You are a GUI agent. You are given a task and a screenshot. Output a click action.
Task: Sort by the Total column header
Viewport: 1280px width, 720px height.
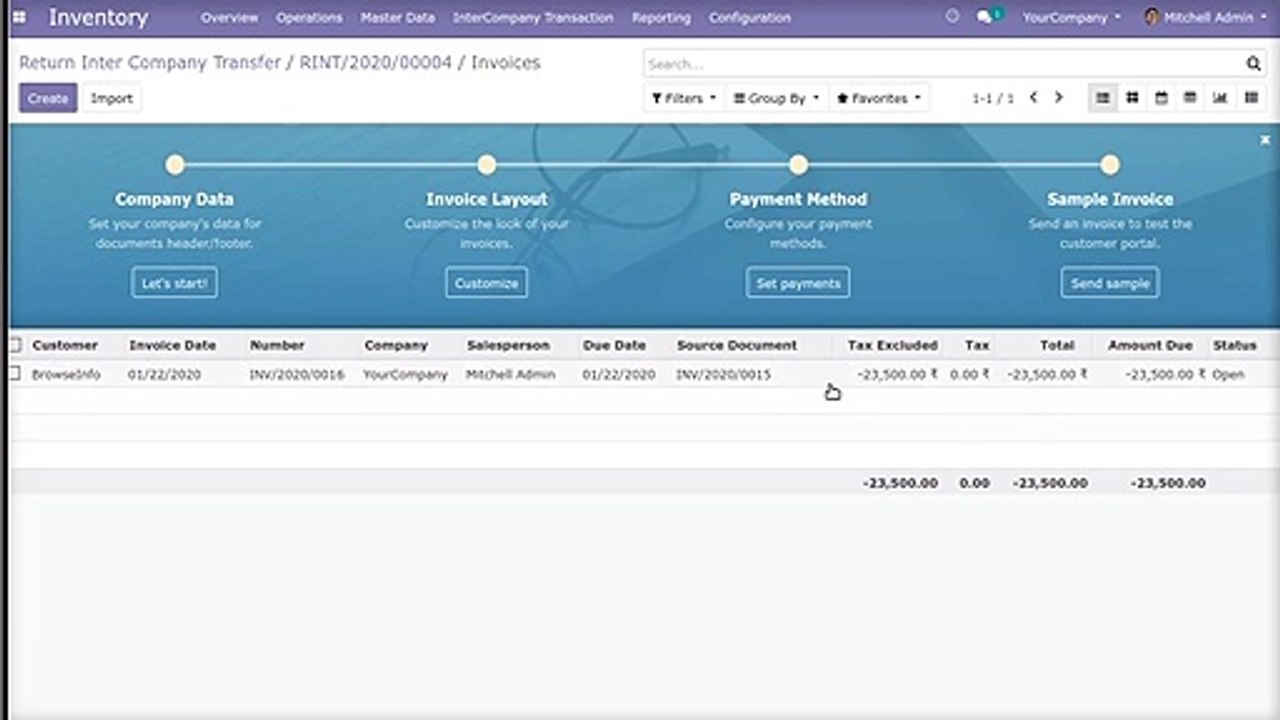(1057, 345)
